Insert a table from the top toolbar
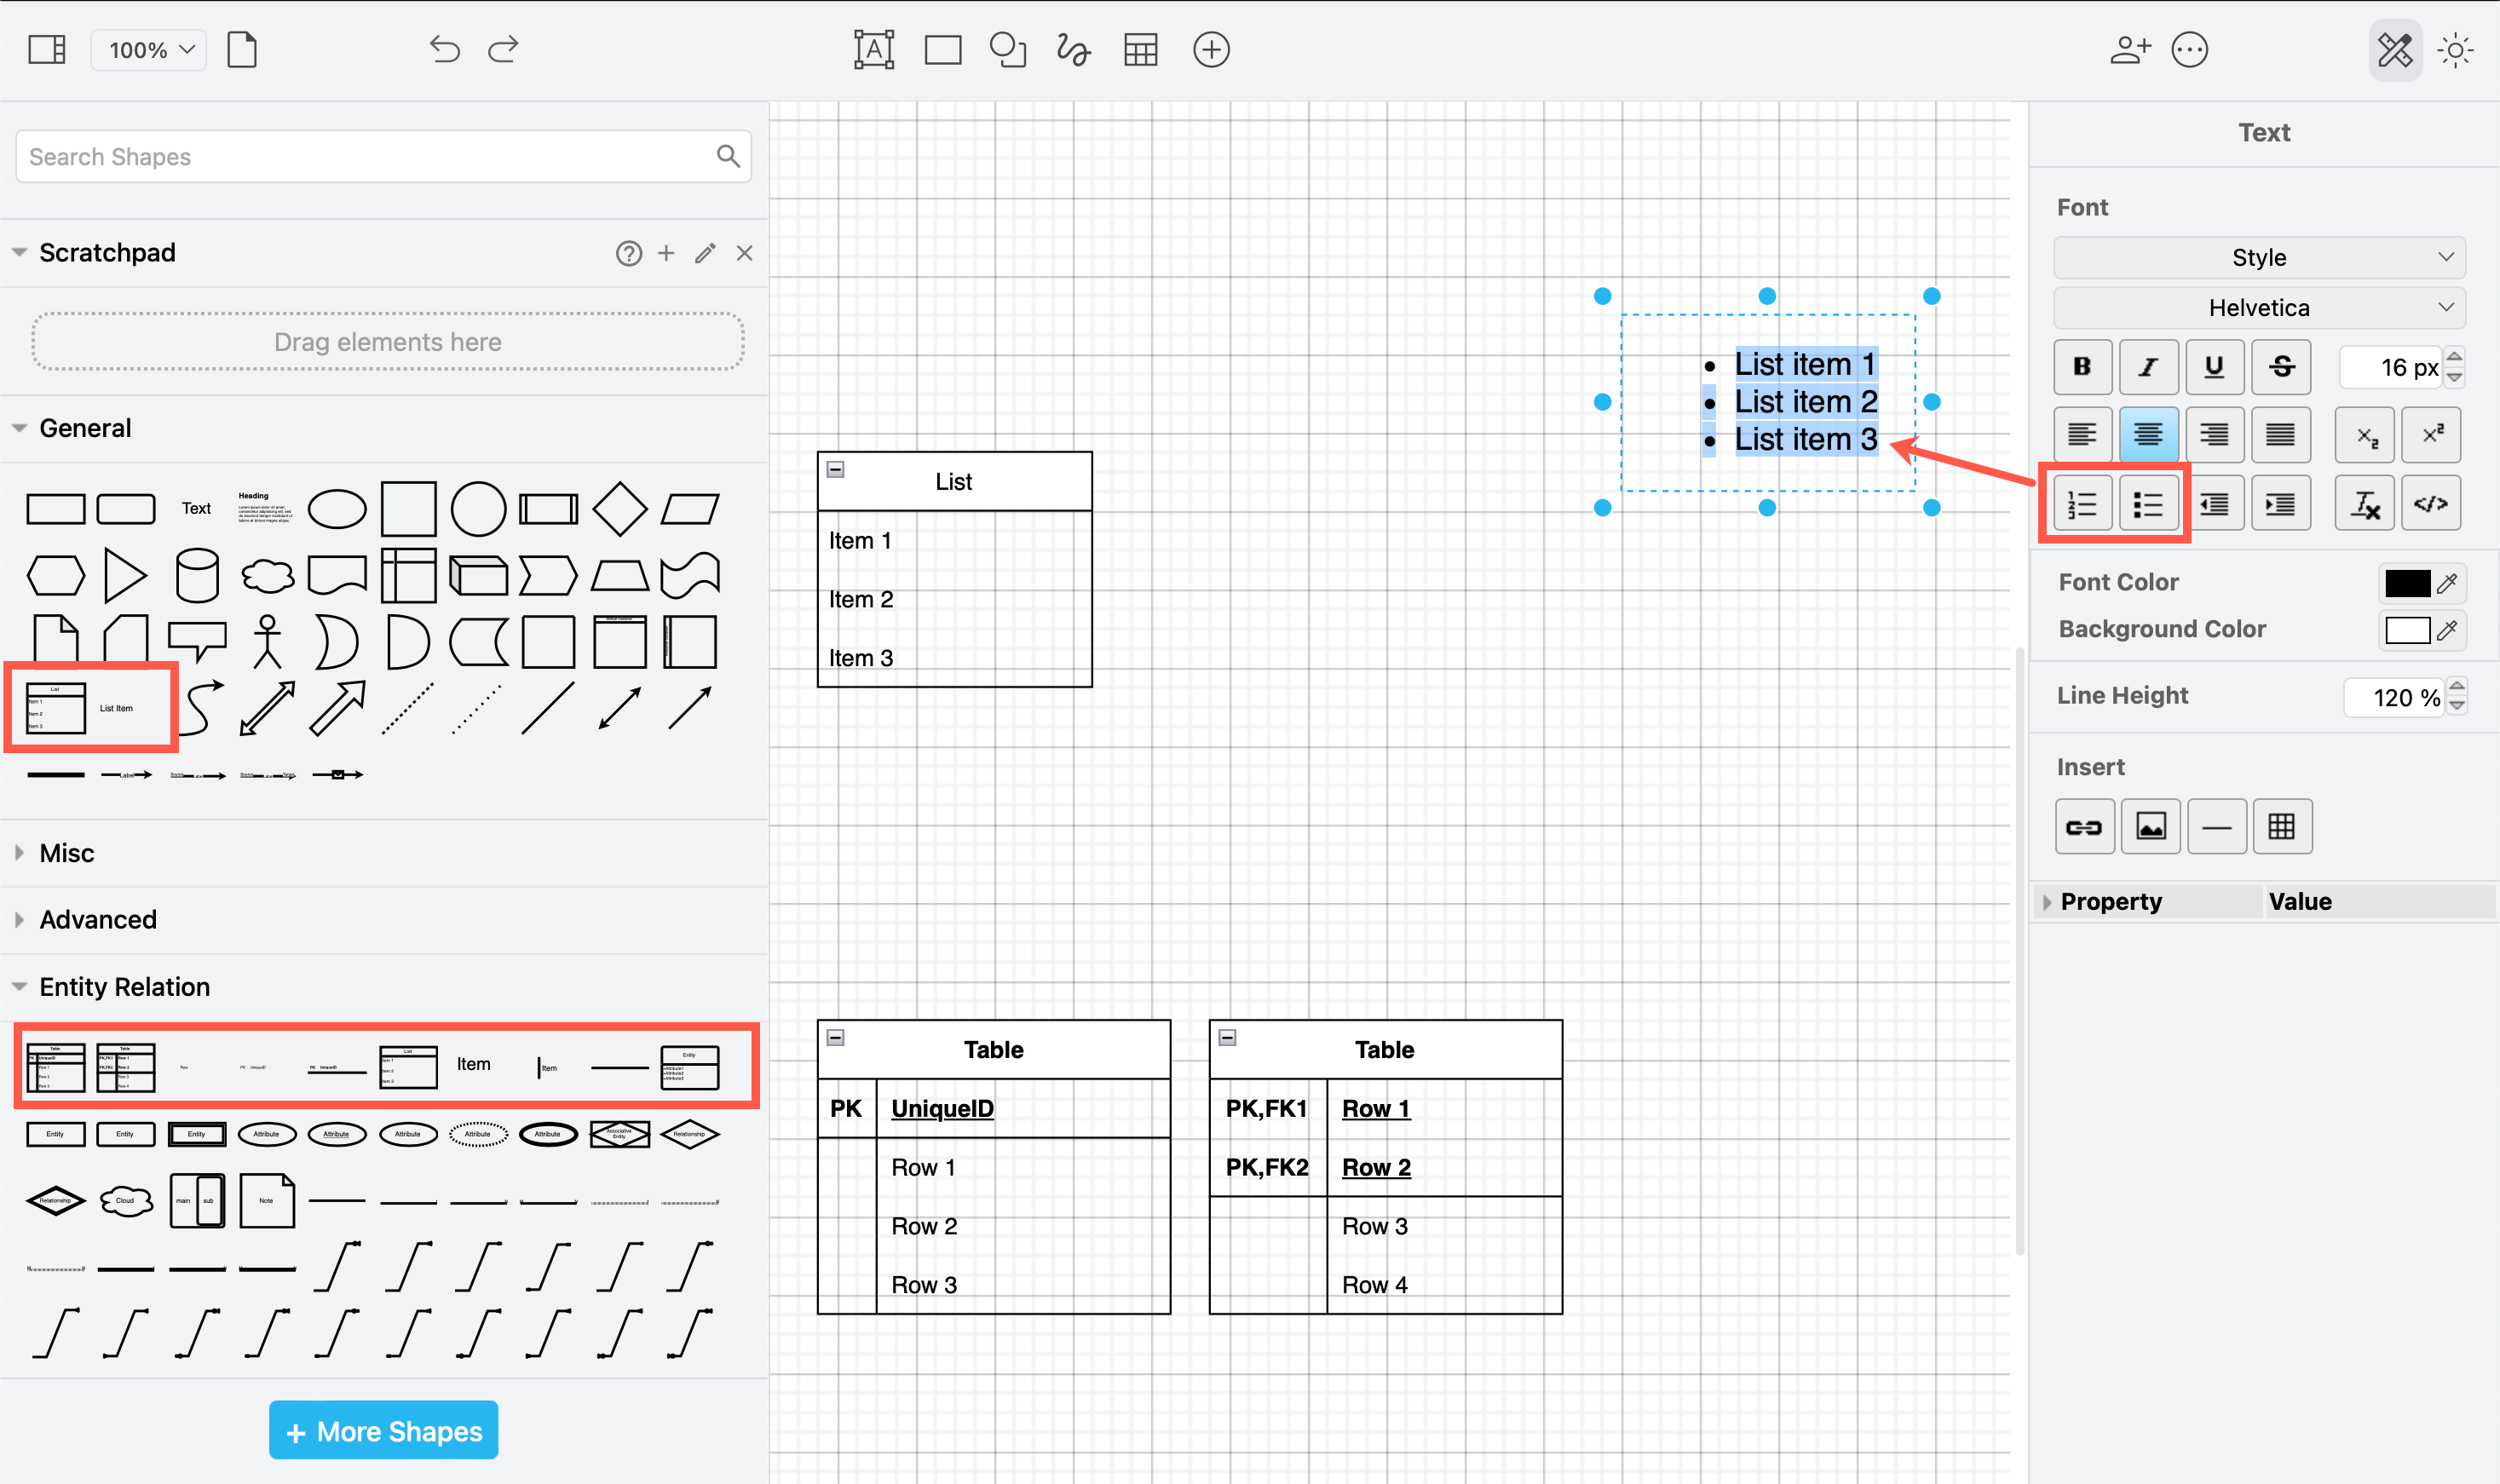 pyautogui.click(x=1141, y=49)
